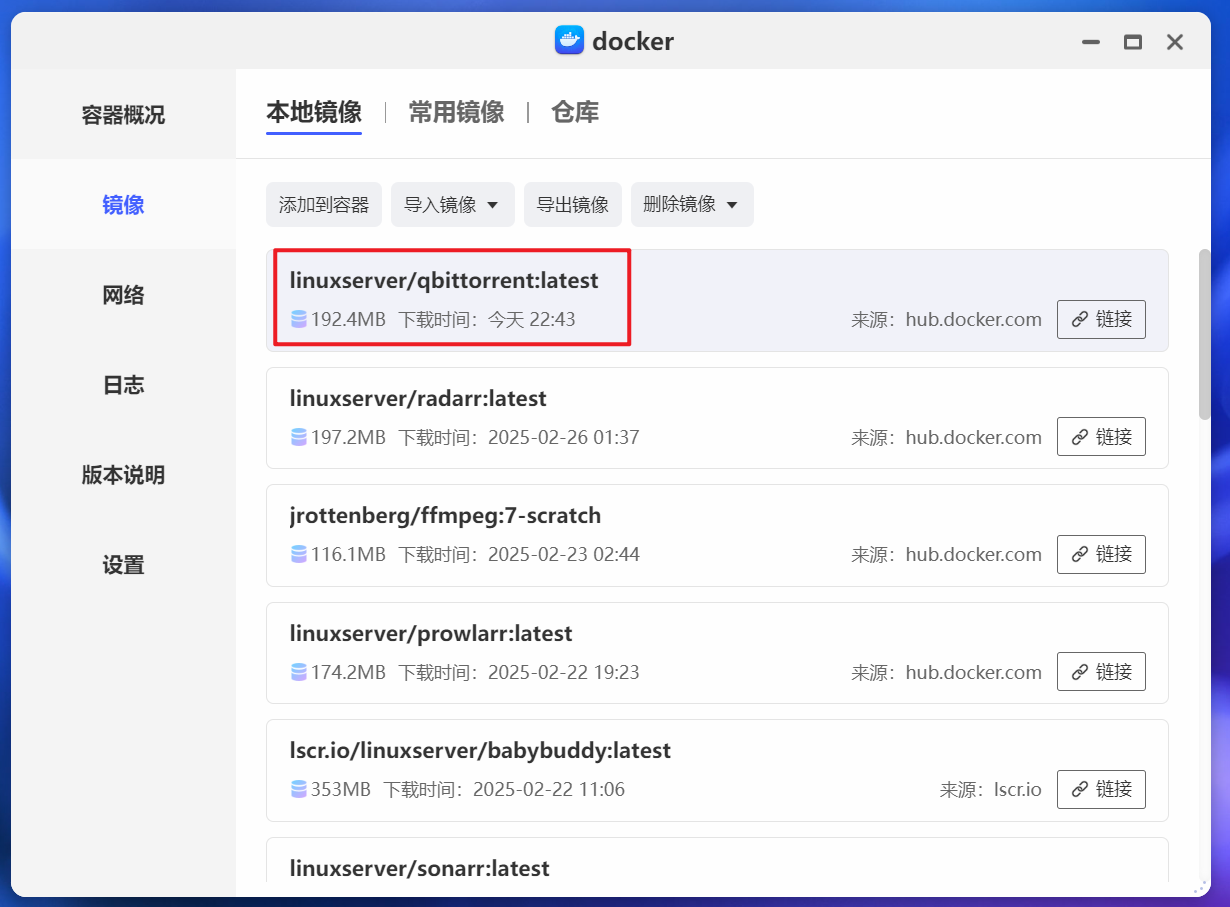
Task: Click download time 今天 22:43
Action: point(532,320)
